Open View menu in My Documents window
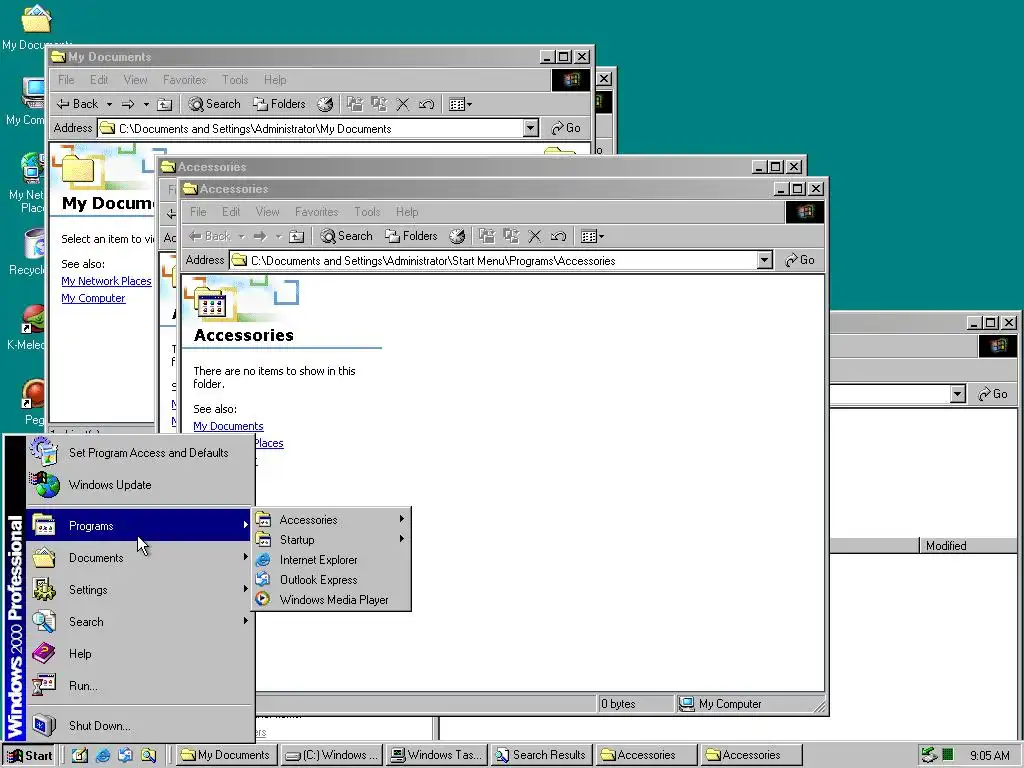The image size is (1024, 768). (x=135, y=80)
